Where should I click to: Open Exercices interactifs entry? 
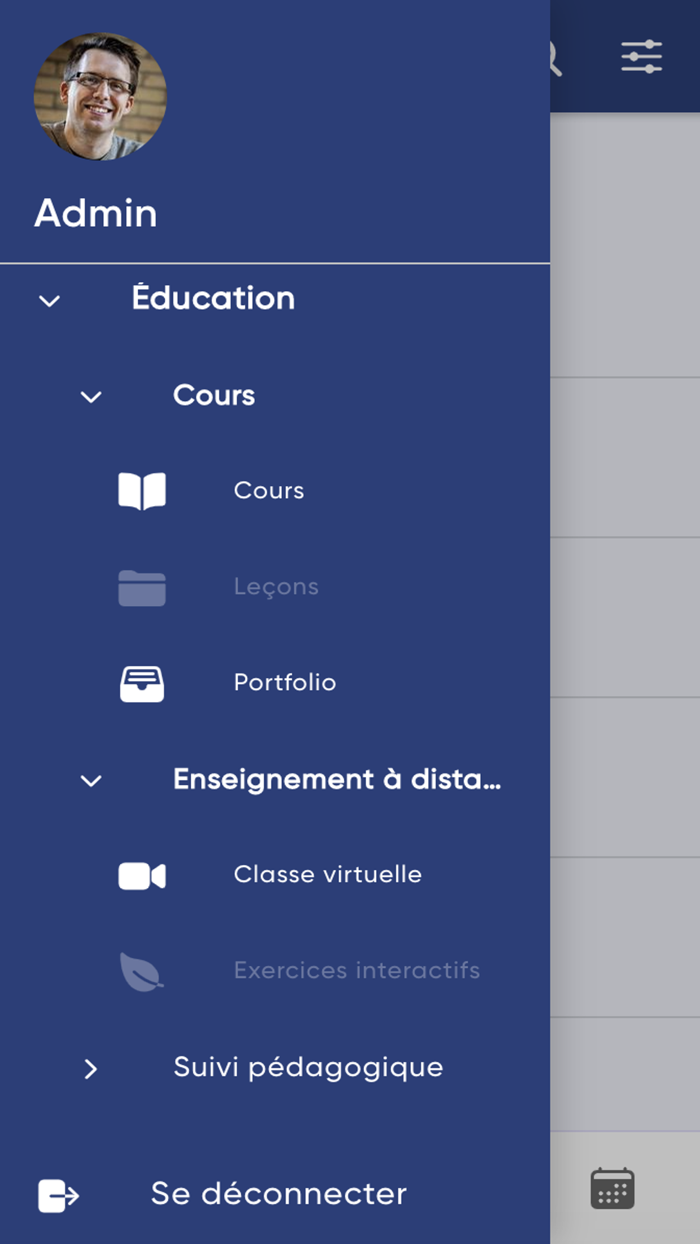tap(357, 971)
